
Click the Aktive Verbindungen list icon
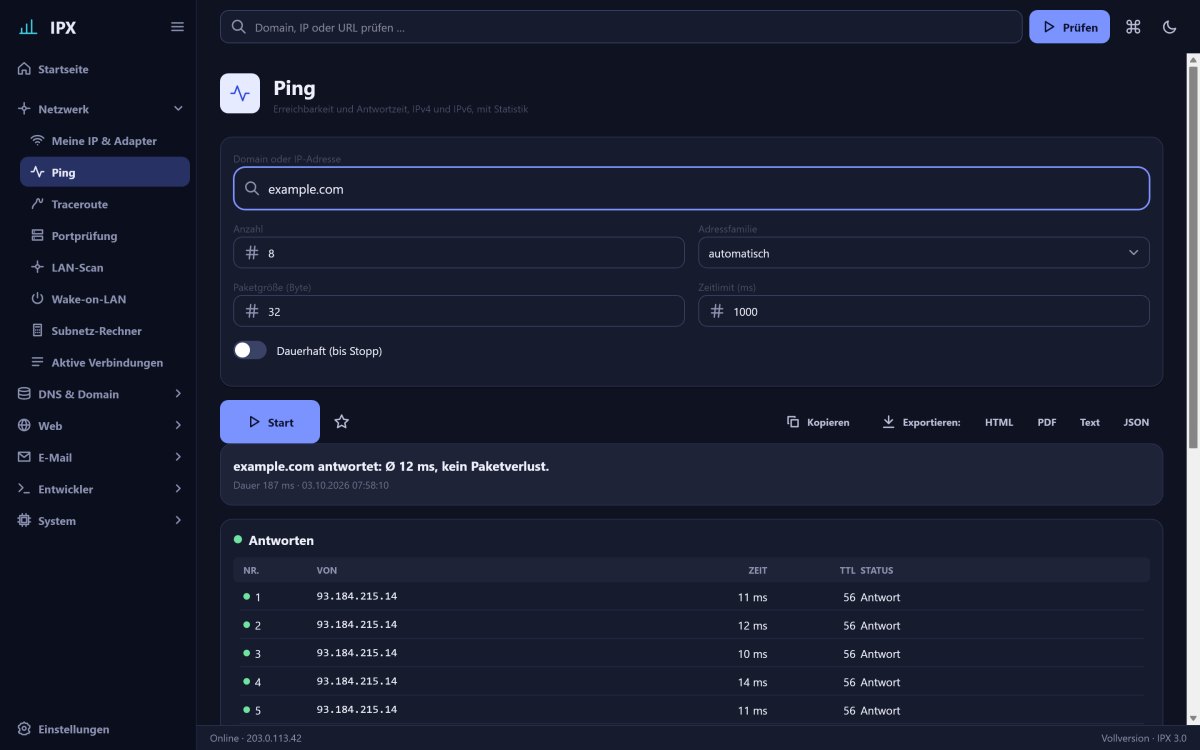[x=38, y=362]
